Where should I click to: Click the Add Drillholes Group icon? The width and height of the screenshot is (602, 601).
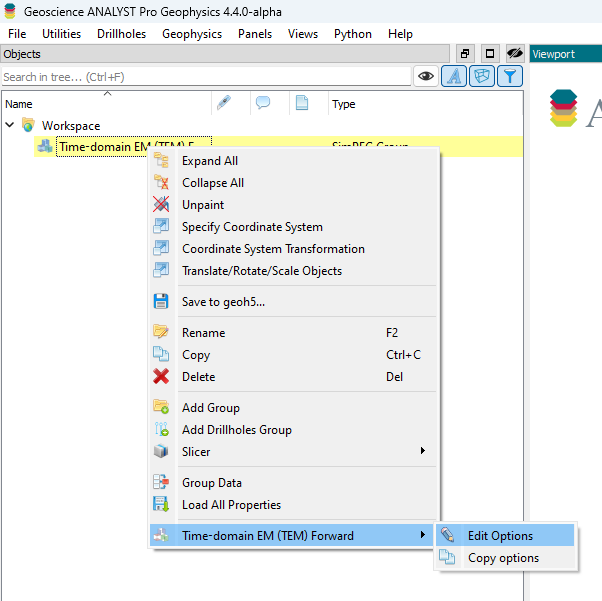coord(161,429)
